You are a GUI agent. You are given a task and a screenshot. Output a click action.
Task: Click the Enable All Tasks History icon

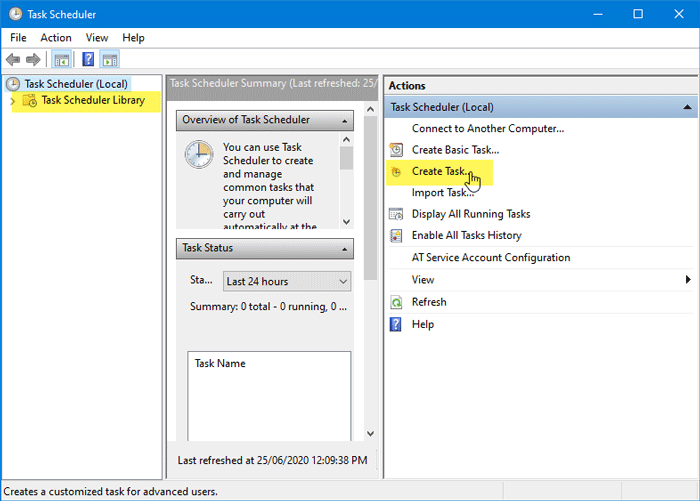pyautogui.click(x=396, y=235)
